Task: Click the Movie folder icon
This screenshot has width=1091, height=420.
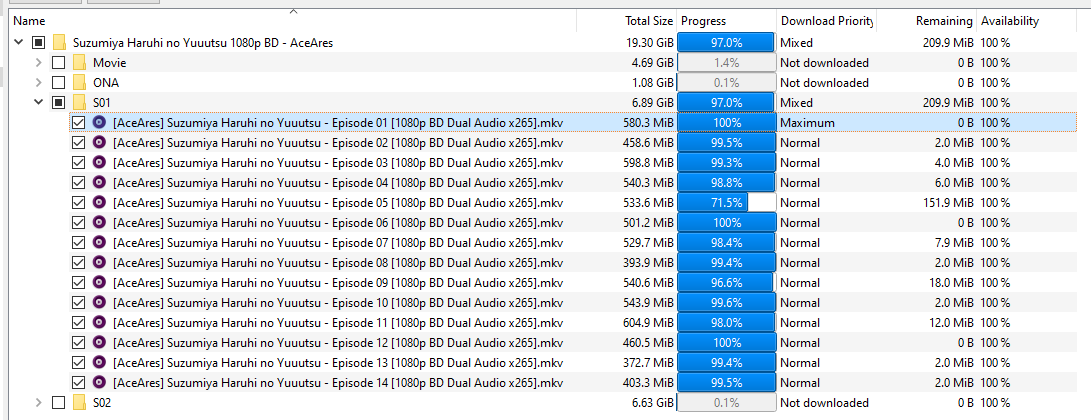Action: tap(79, 63)
